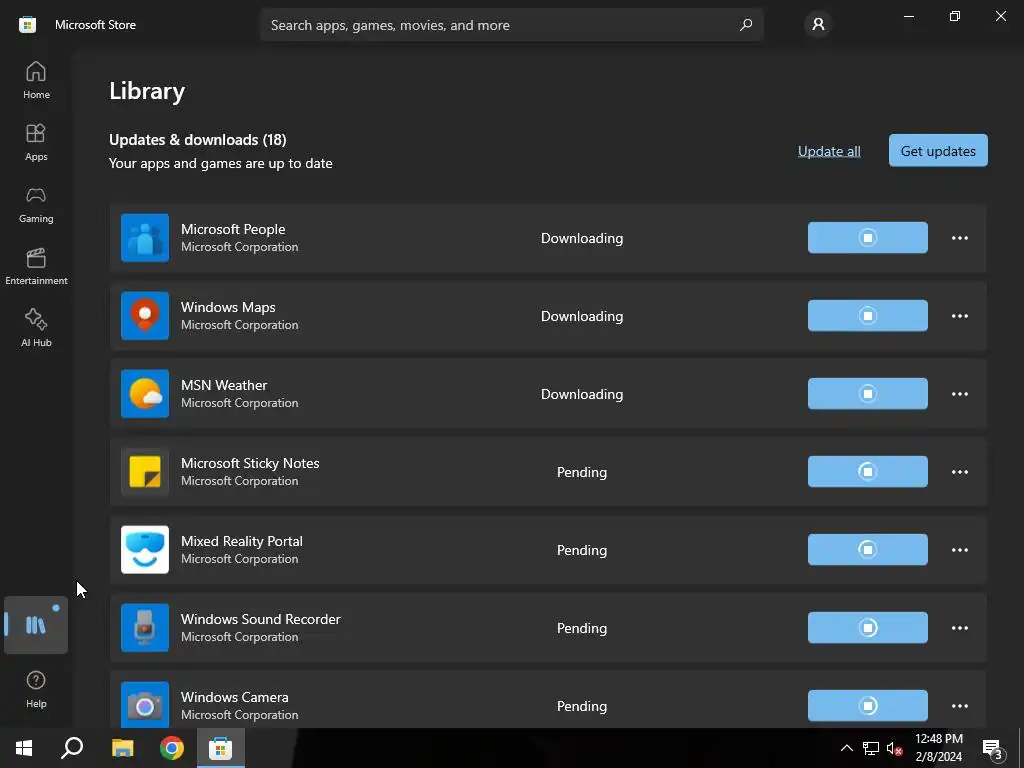This screenshot has height=768, width=1024.
Task: Open more options for Mixed Reality Portal
Action: 959,550
